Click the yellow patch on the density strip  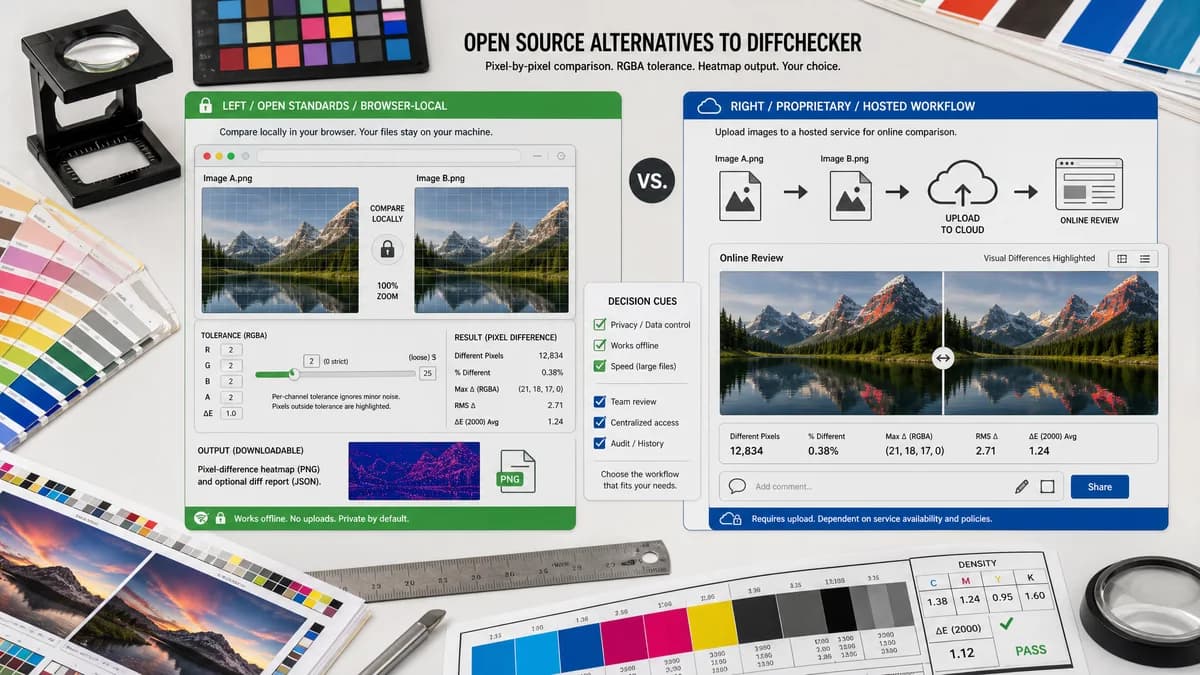(x=711, y=626)
